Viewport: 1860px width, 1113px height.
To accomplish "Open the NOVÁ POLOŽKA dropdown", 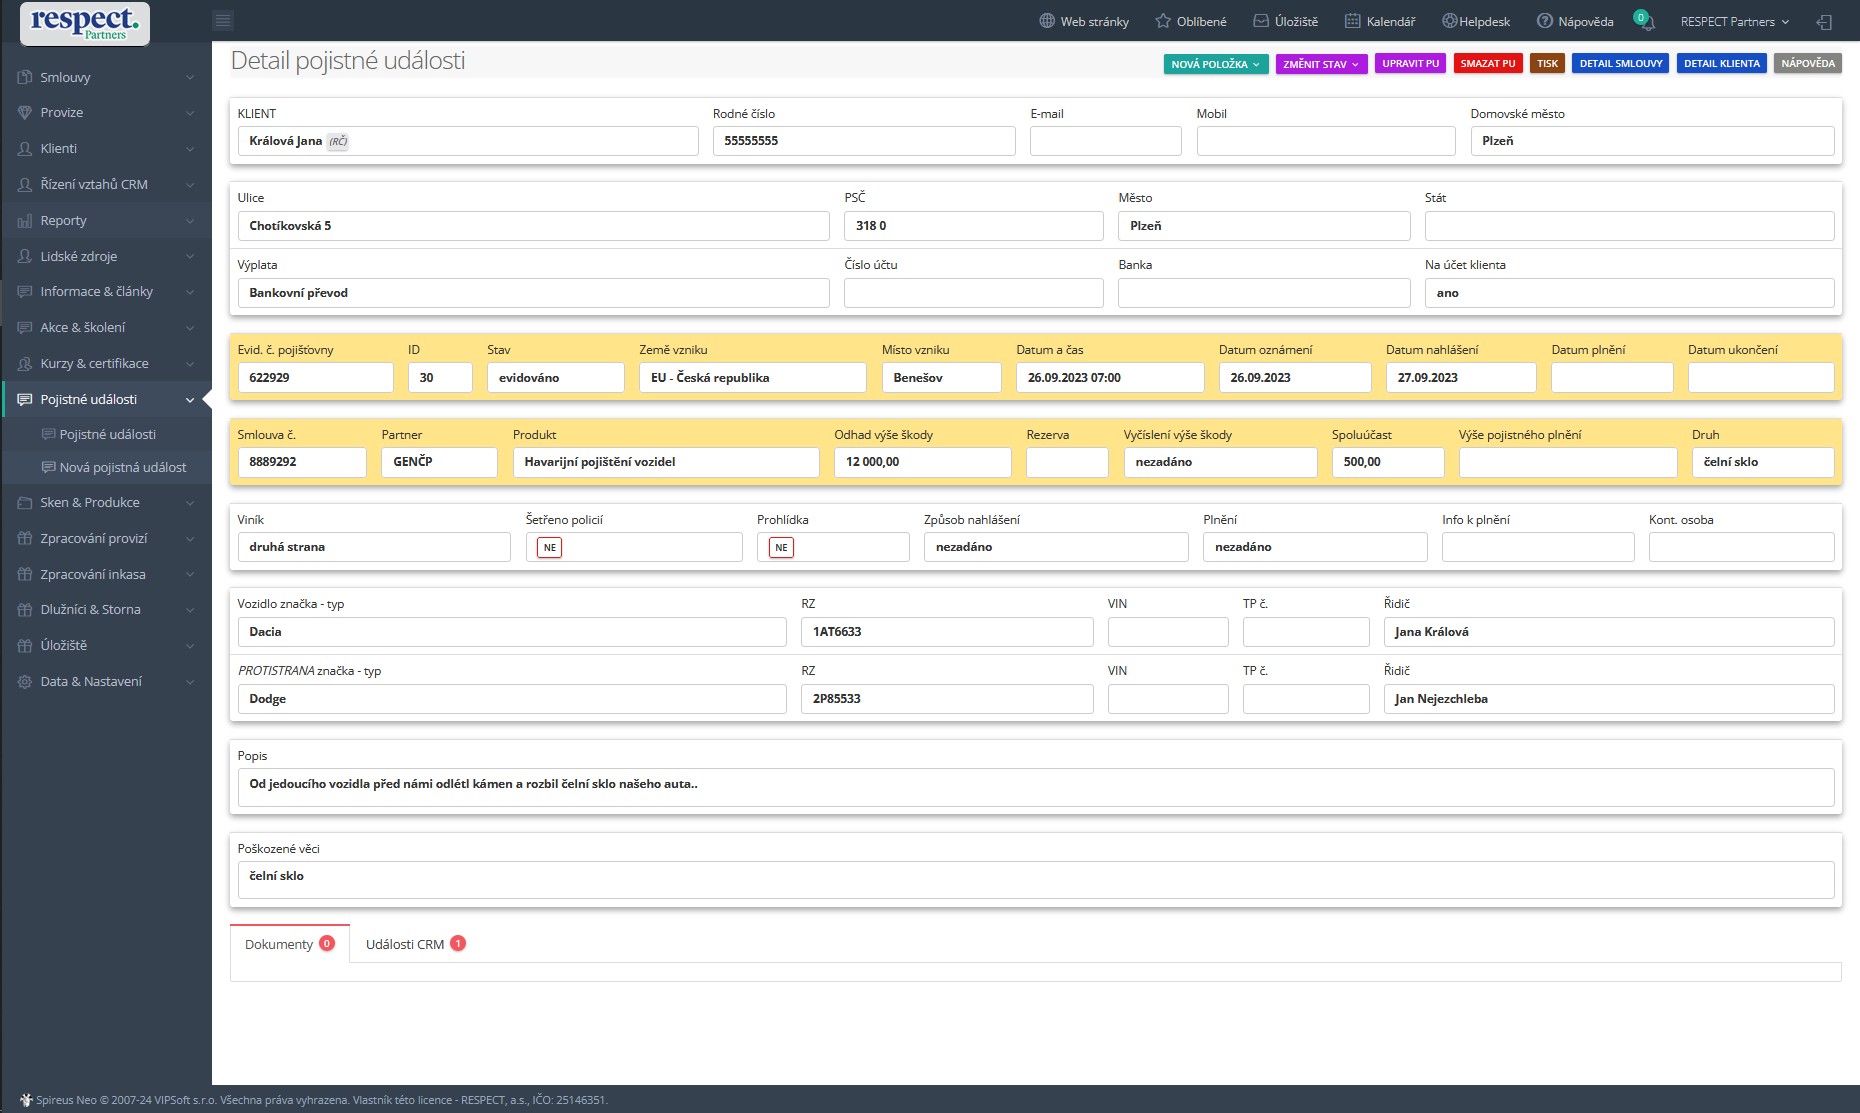I will 1215,64.
